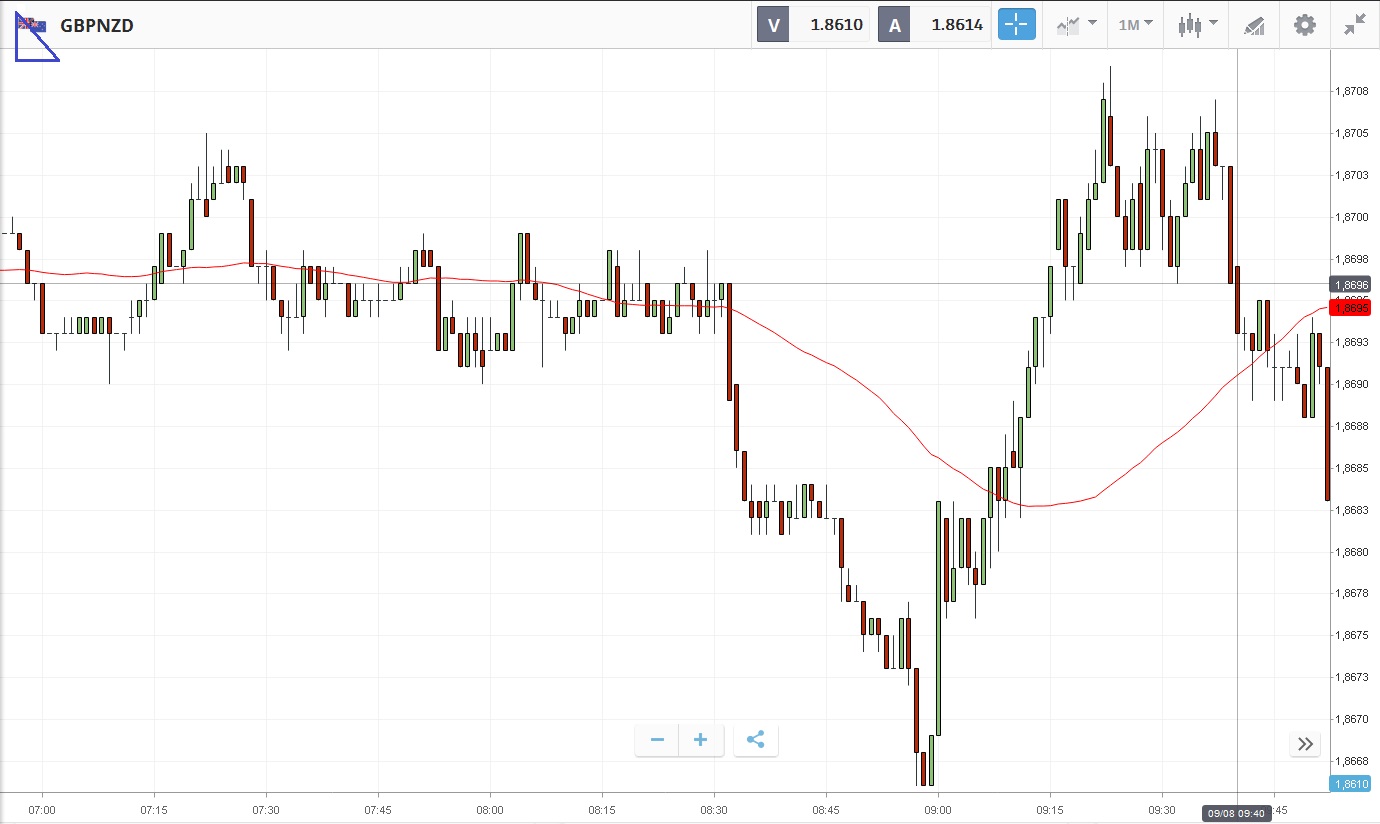Open chart settings gear
Screen dimensions: 1380x824
1305,25
